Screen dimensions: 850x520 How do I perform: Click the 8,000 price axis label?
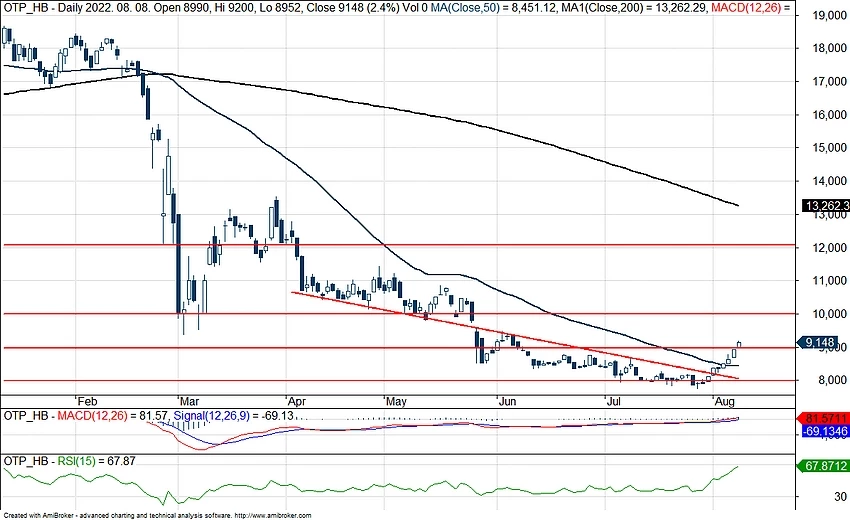pyautogui.click(x=833, y=380)
